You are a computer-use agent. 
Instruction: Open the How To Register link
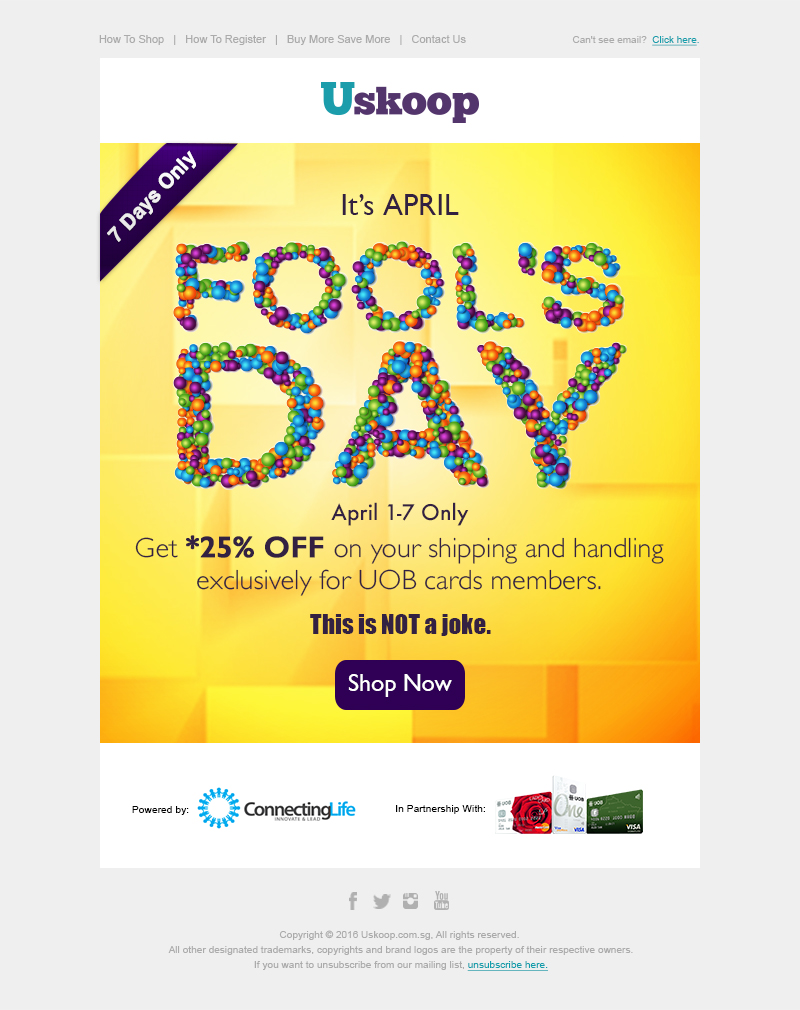pos(225,40)
